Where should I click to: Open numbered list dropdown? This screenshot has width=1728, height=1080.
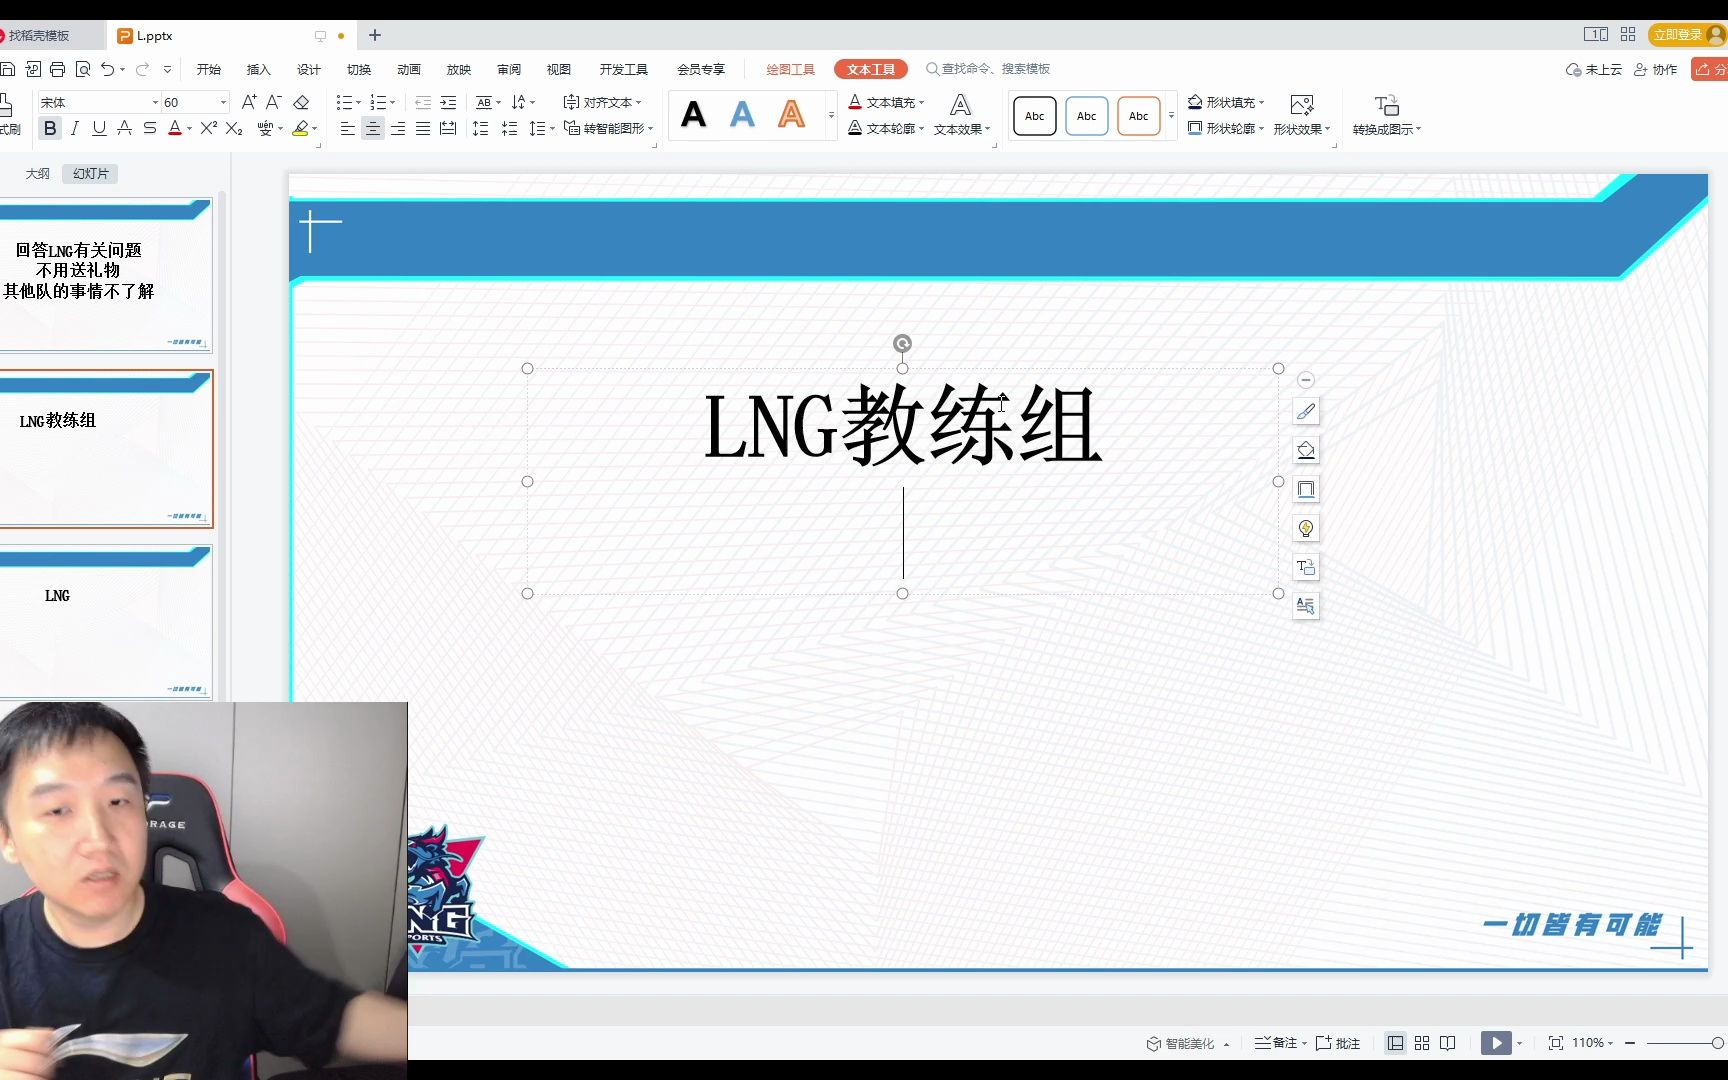pos(392,102)
